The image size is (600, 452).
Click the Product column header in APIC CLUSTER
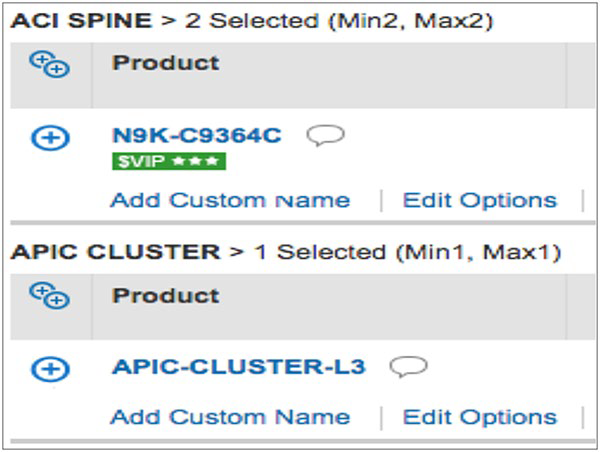tap(166, 295)
